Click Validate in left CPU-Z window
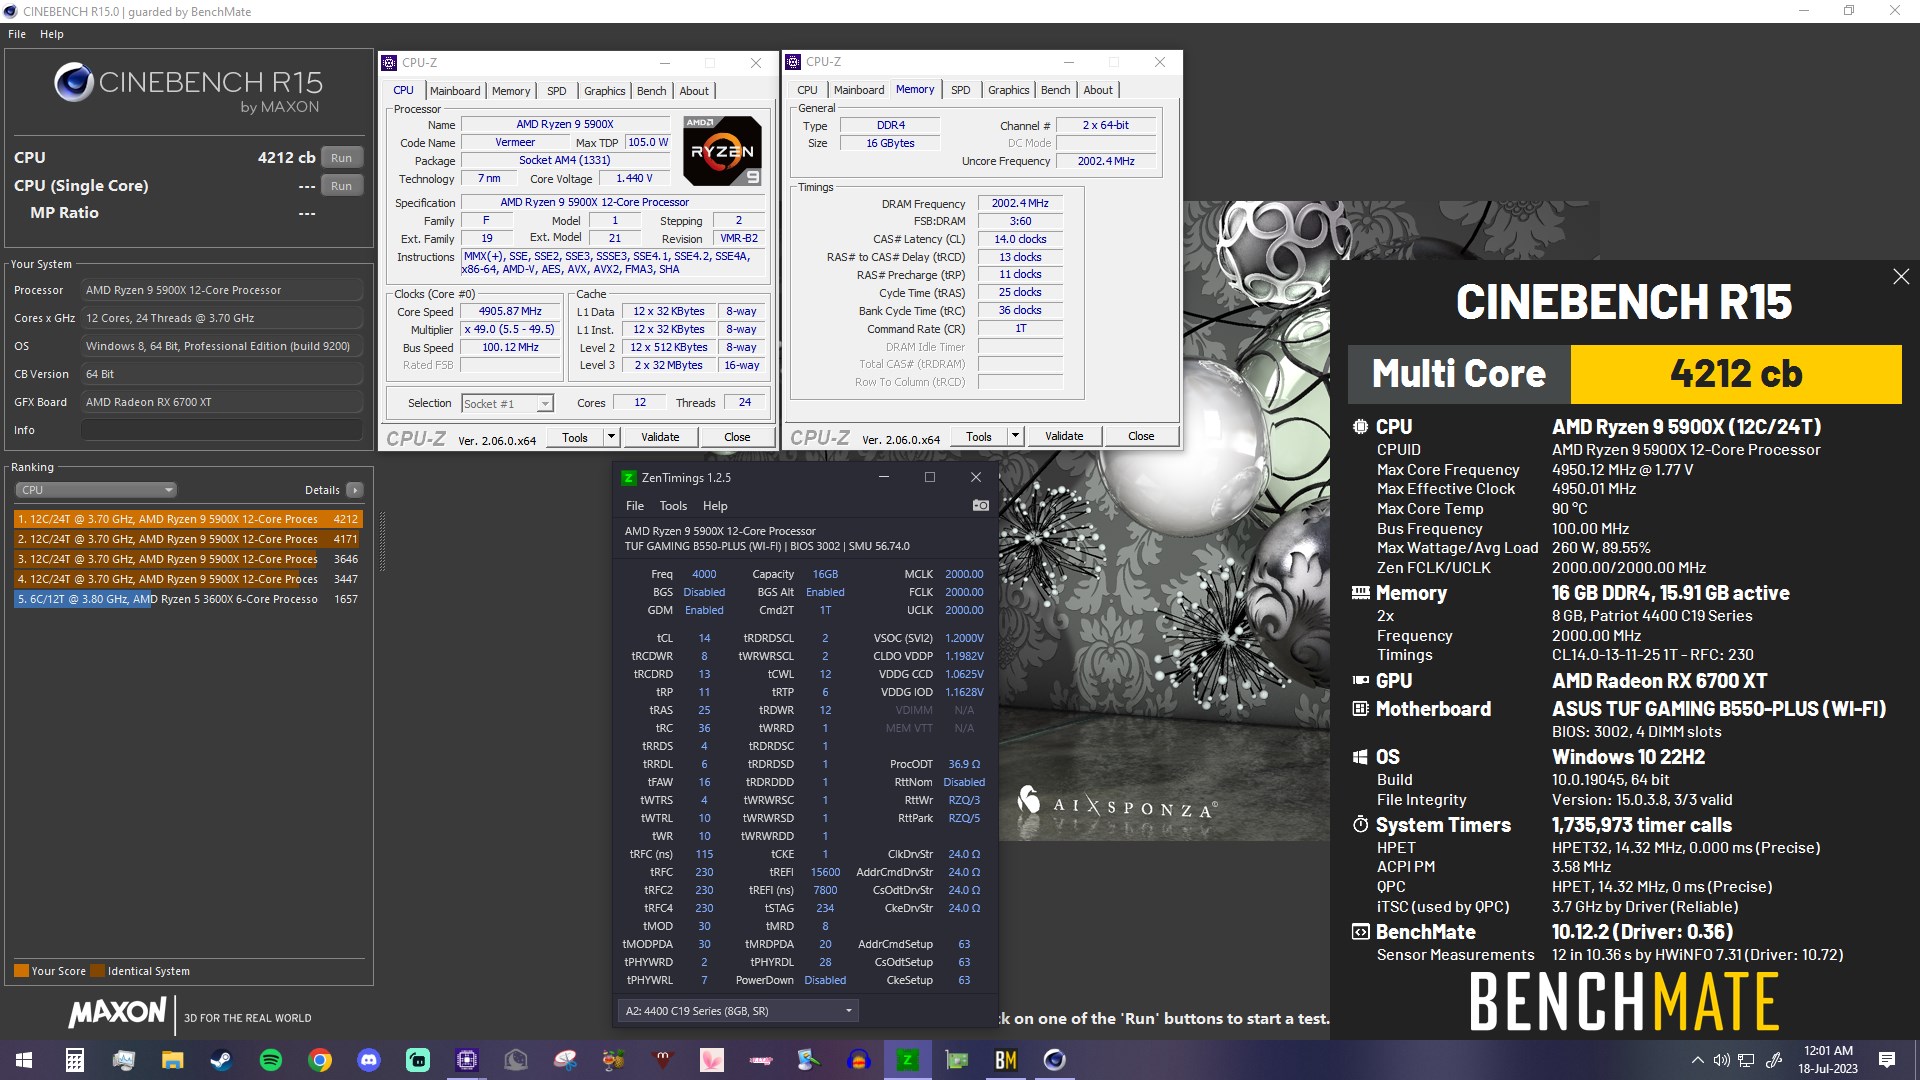 pyautogui.click(x=660, y=437)
